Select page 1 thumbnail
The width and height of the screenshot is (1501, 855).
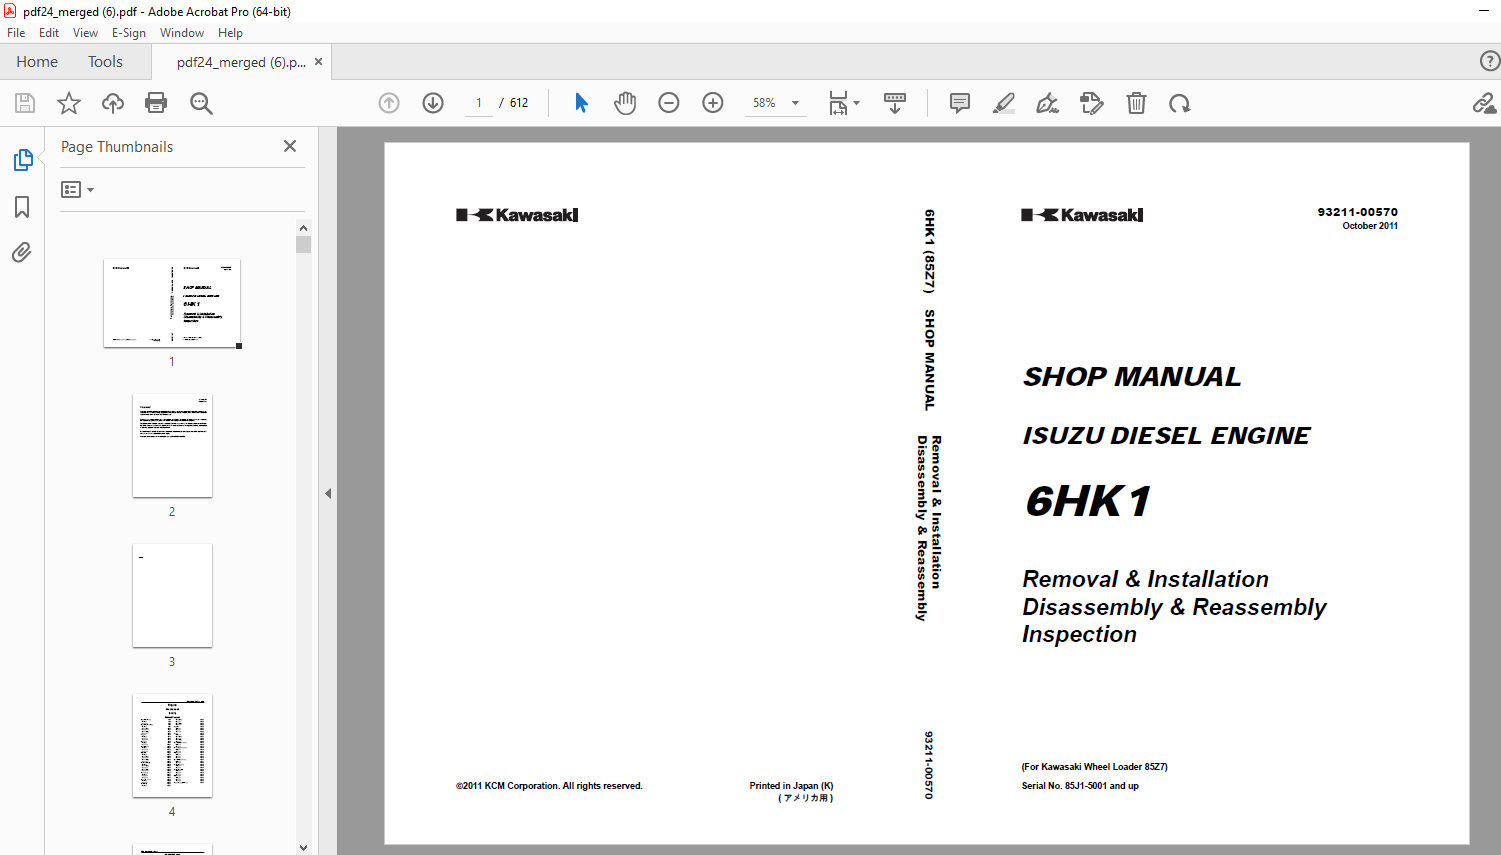tap(172, 303)
